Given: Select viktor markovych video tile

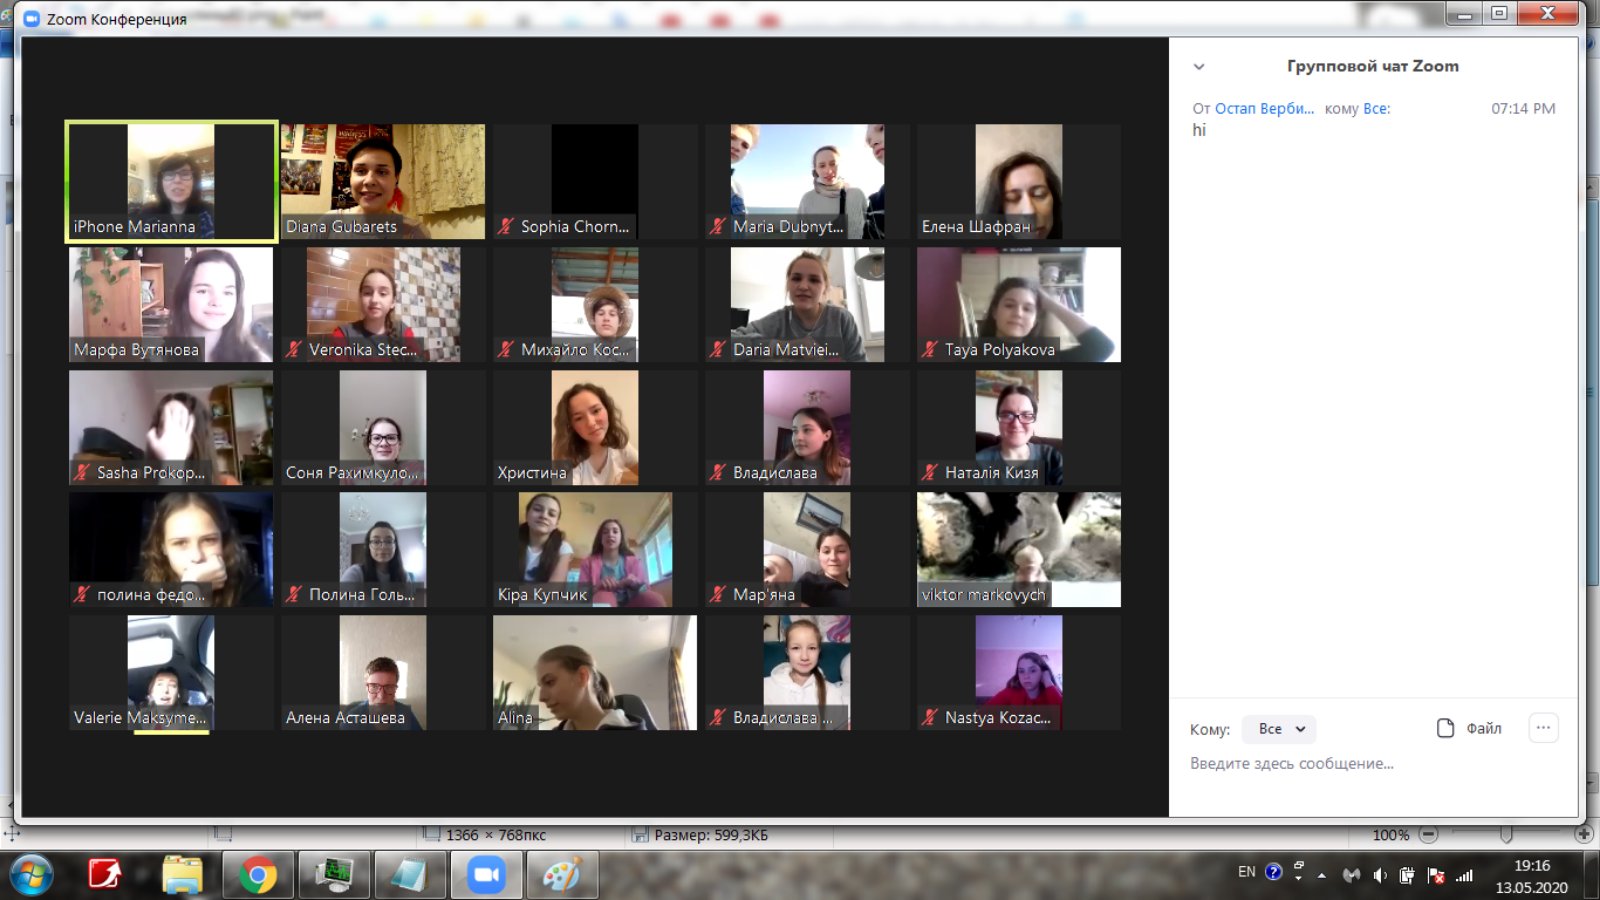Looking at the screenshot, I should 1018,549.
